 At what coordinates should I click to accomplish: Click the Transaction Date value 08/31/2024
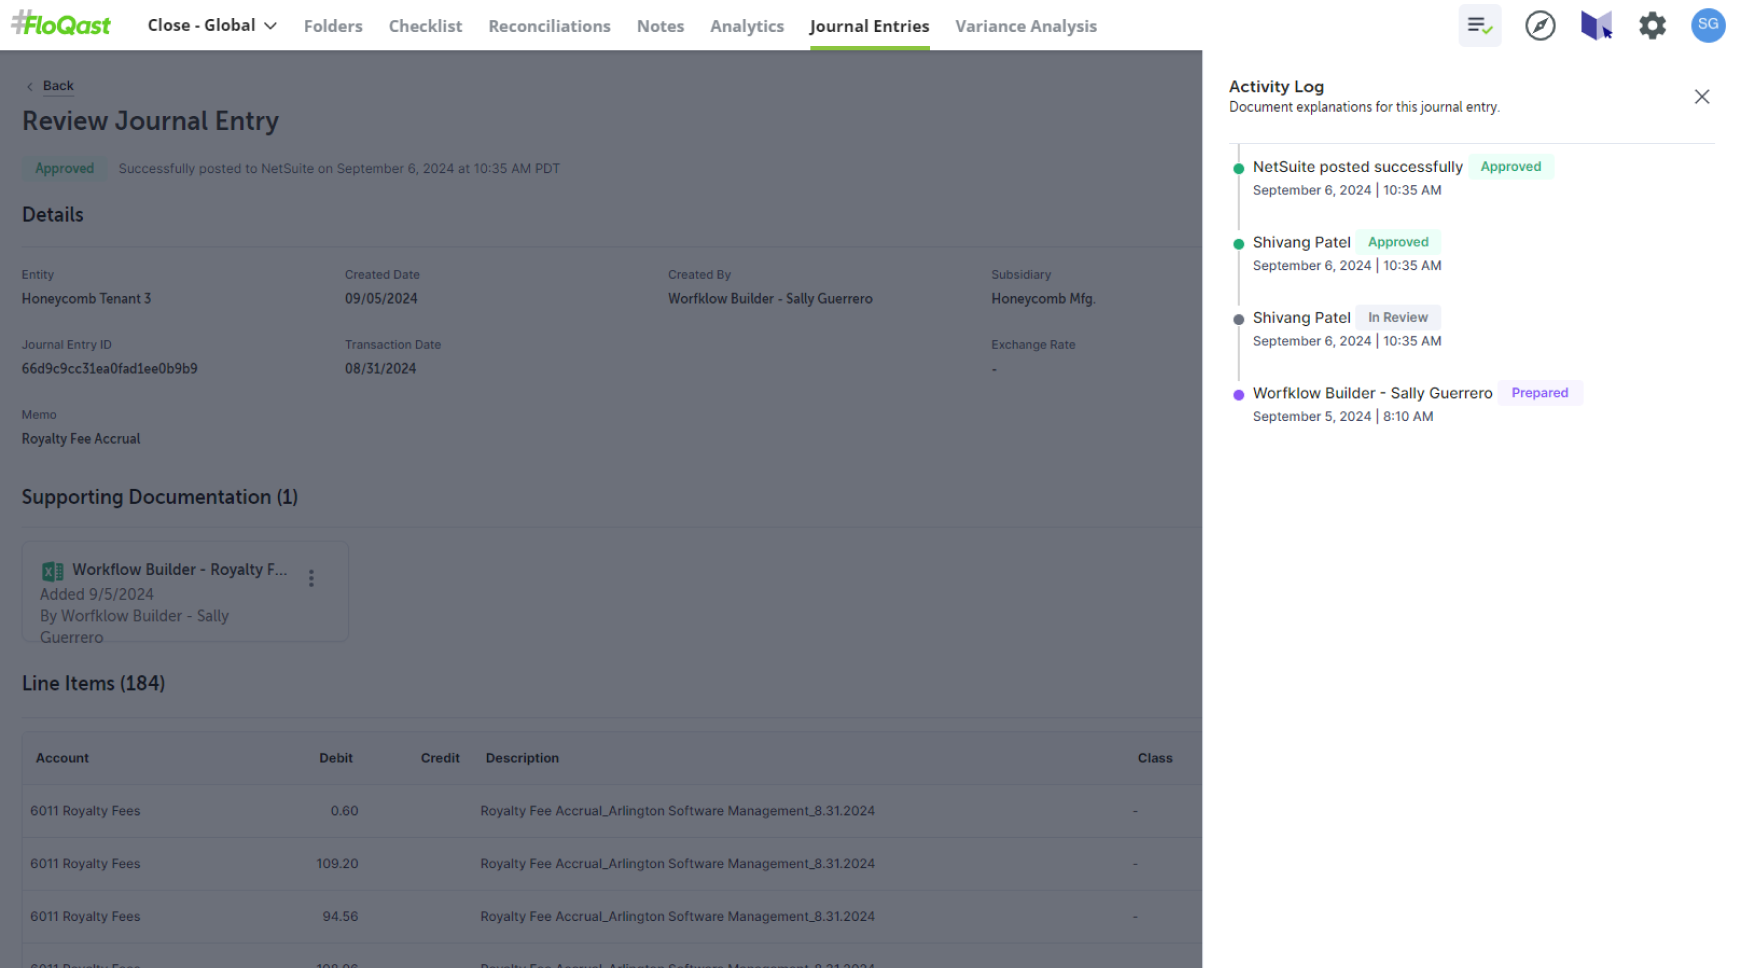380,369
